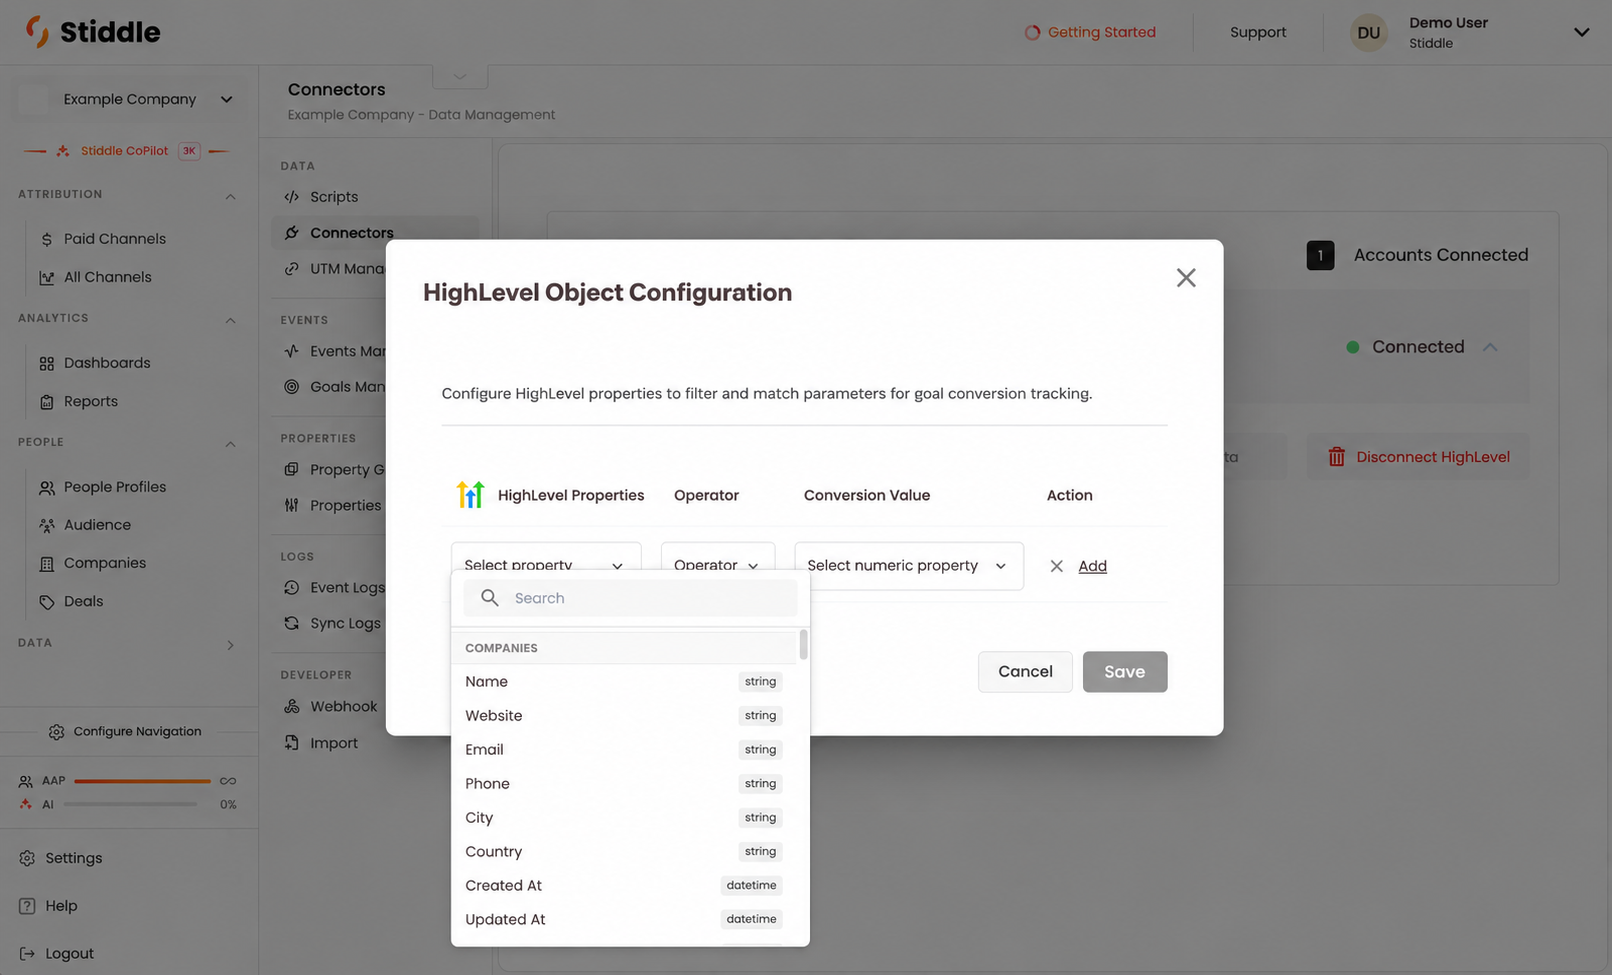
Task: Click the Settings gear icon
Action: tap(27, 858)
